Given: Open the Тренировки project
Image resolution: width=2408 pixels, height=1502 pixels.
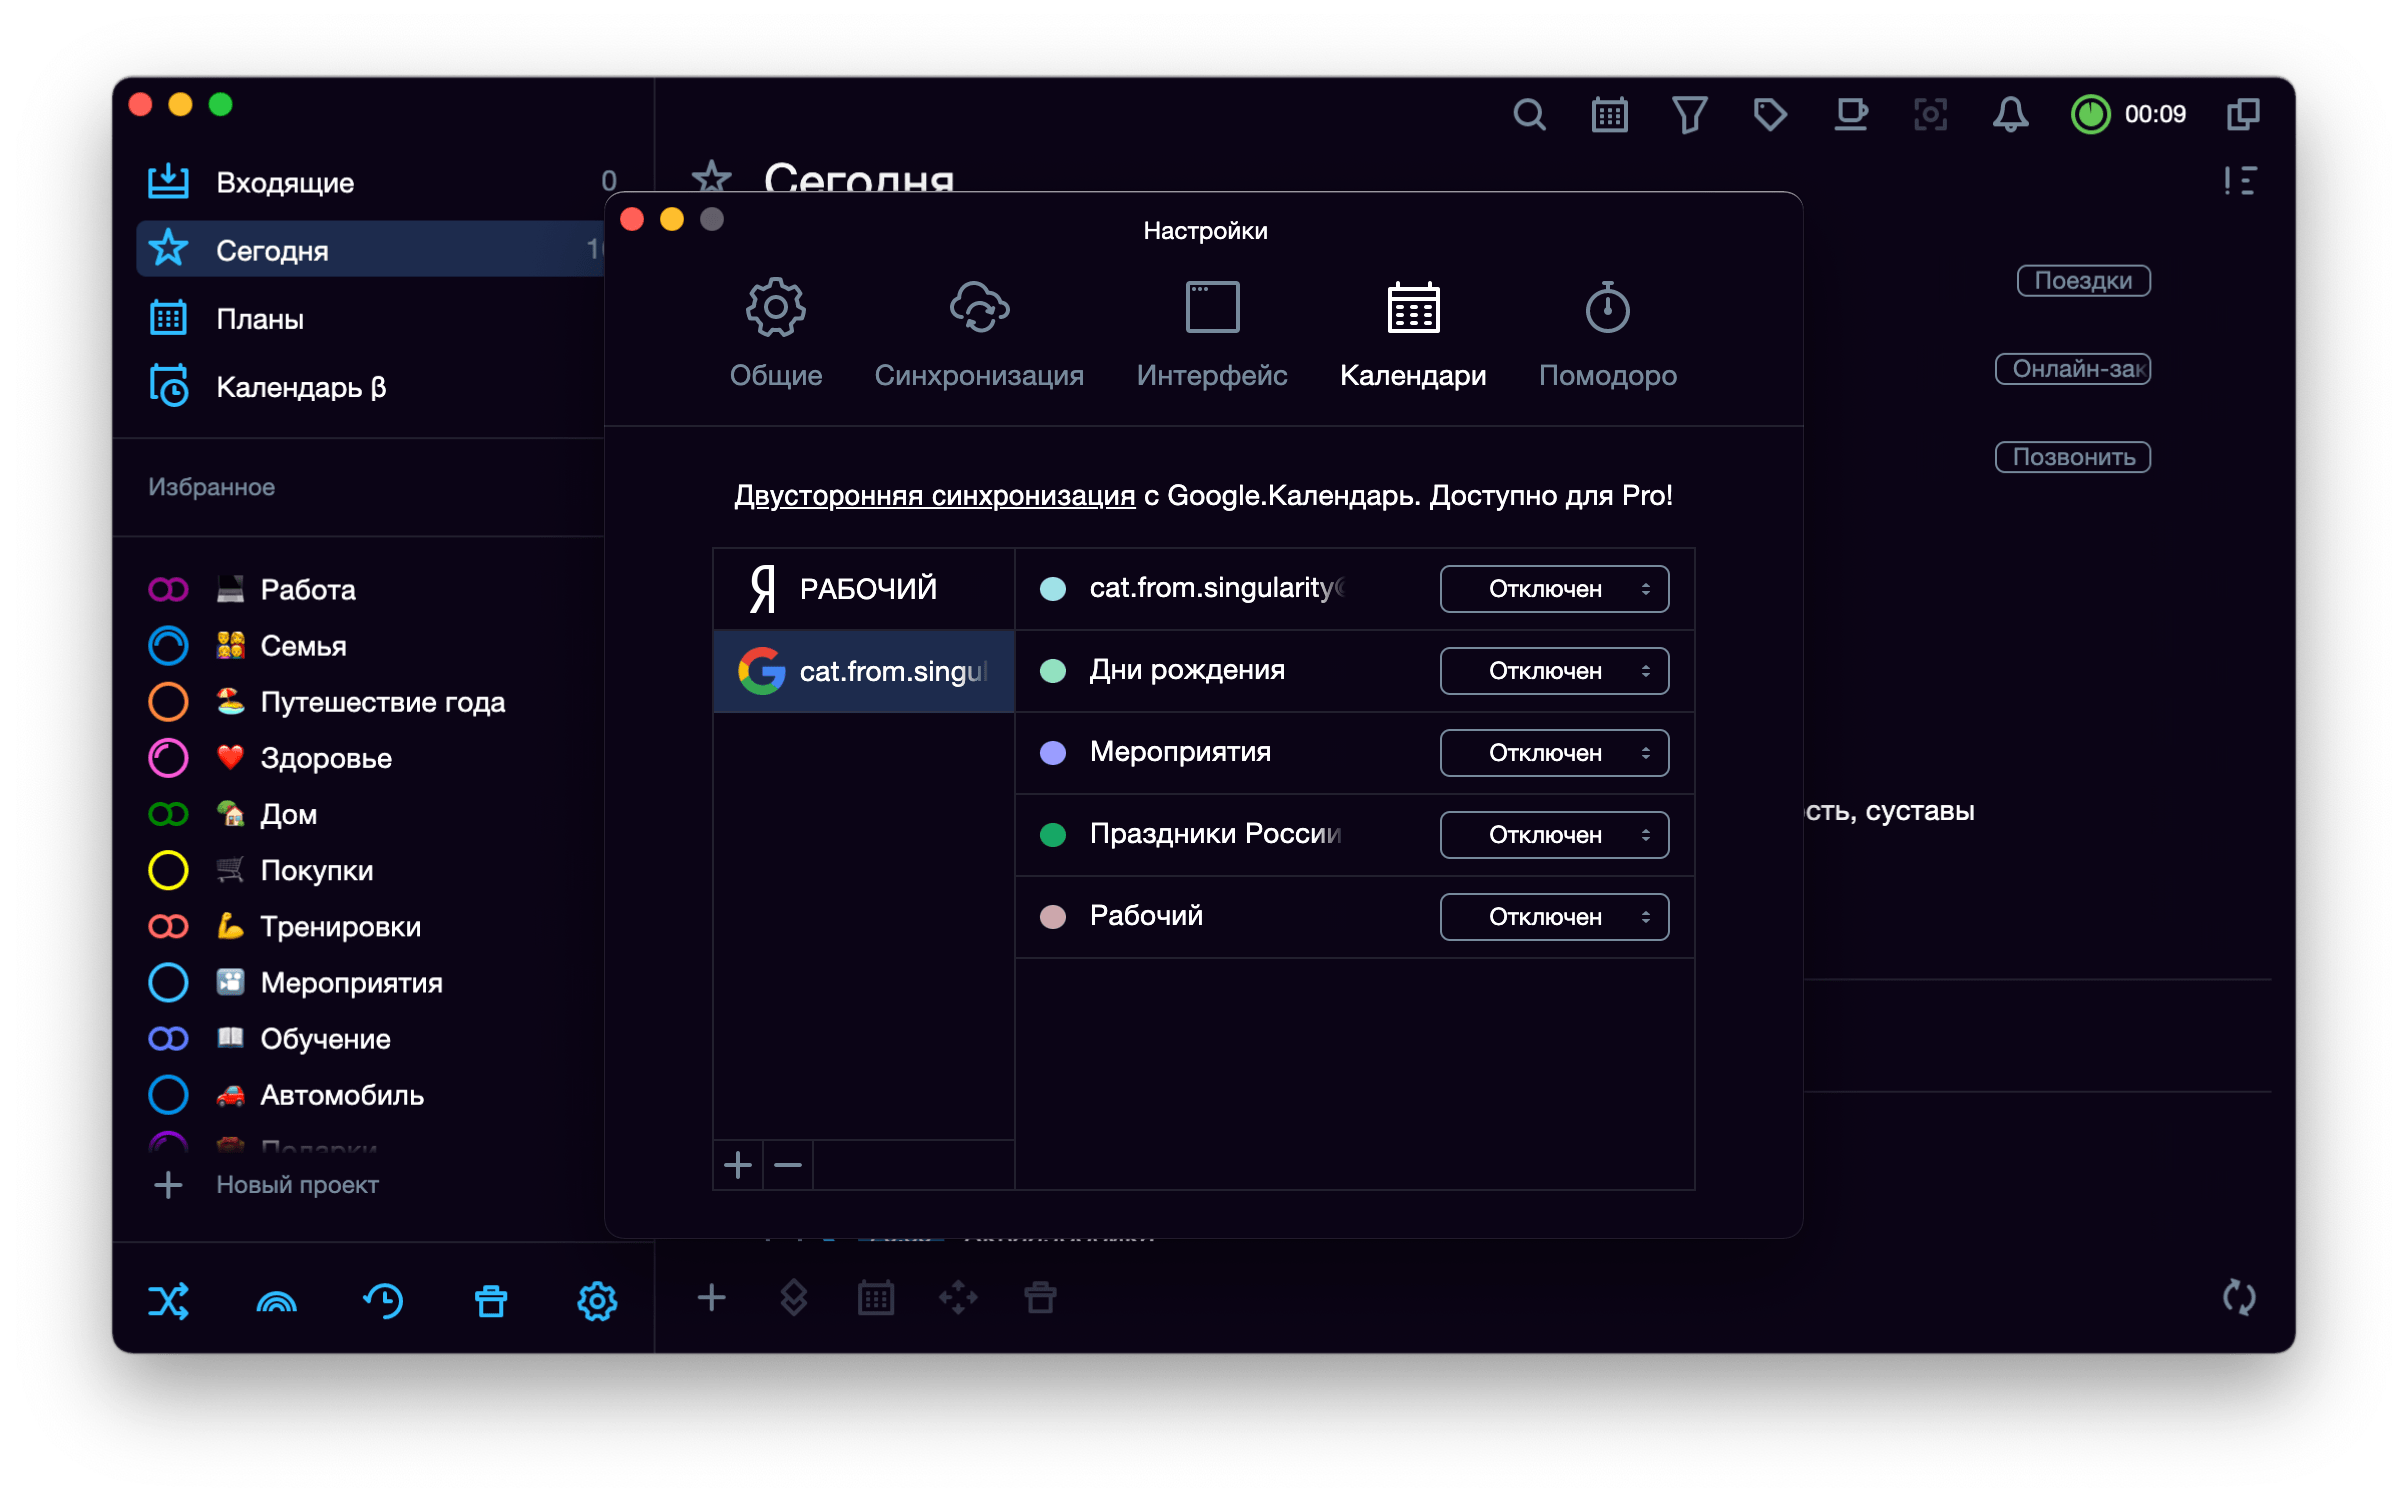Looking at the screenshot, I should 370,927.
